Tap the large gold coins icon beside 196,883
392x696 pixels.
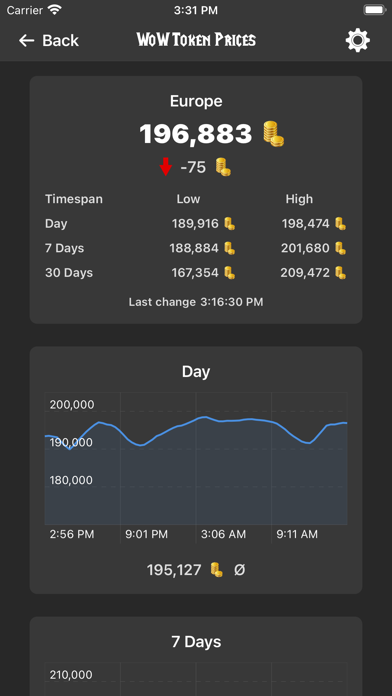coord(273,134)
